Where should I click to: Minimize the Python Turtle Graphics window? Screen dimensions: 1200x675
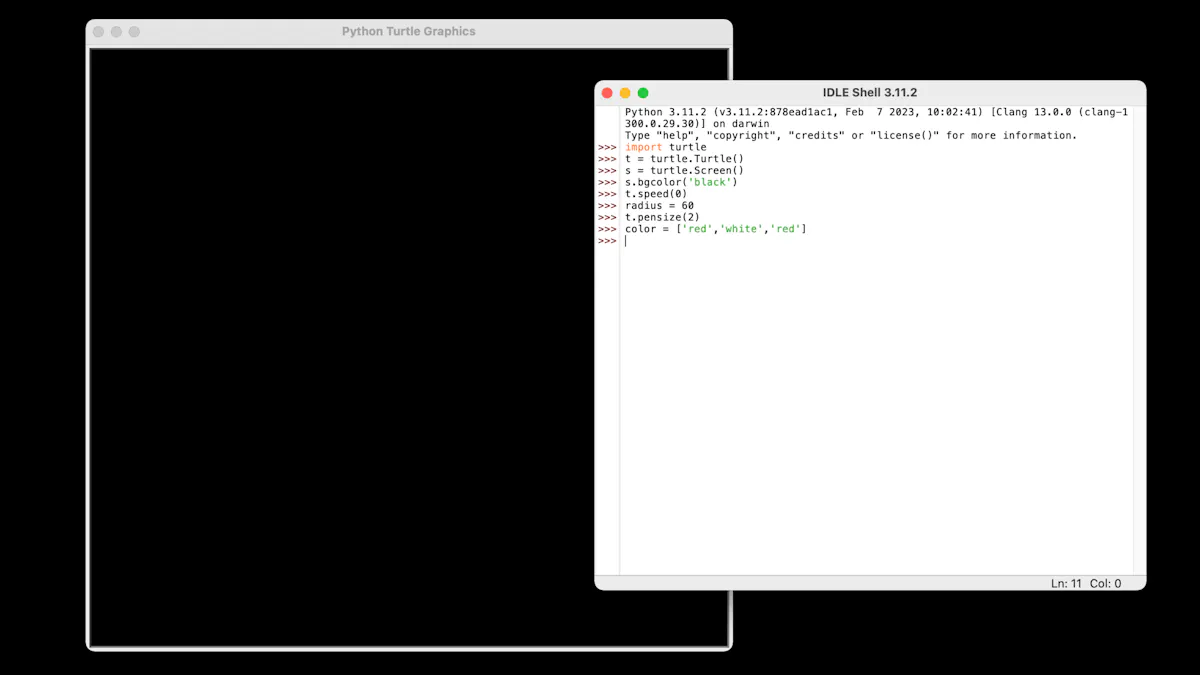[x=116, y=32]
